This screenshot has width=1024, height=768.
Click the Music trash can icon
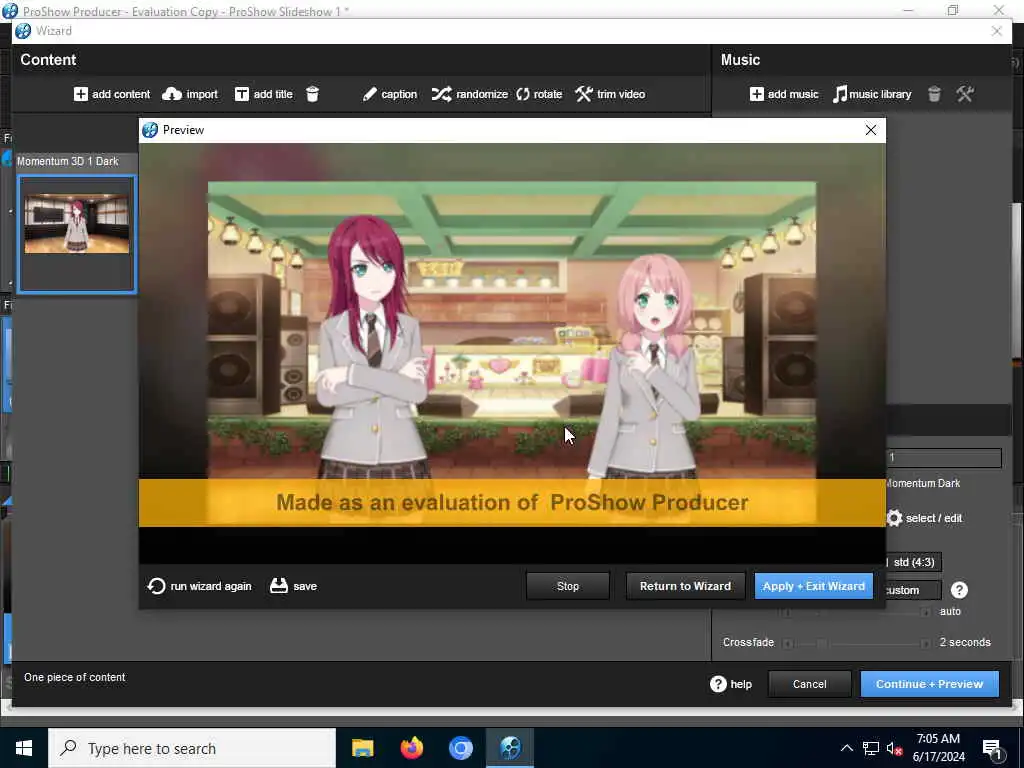935,94
